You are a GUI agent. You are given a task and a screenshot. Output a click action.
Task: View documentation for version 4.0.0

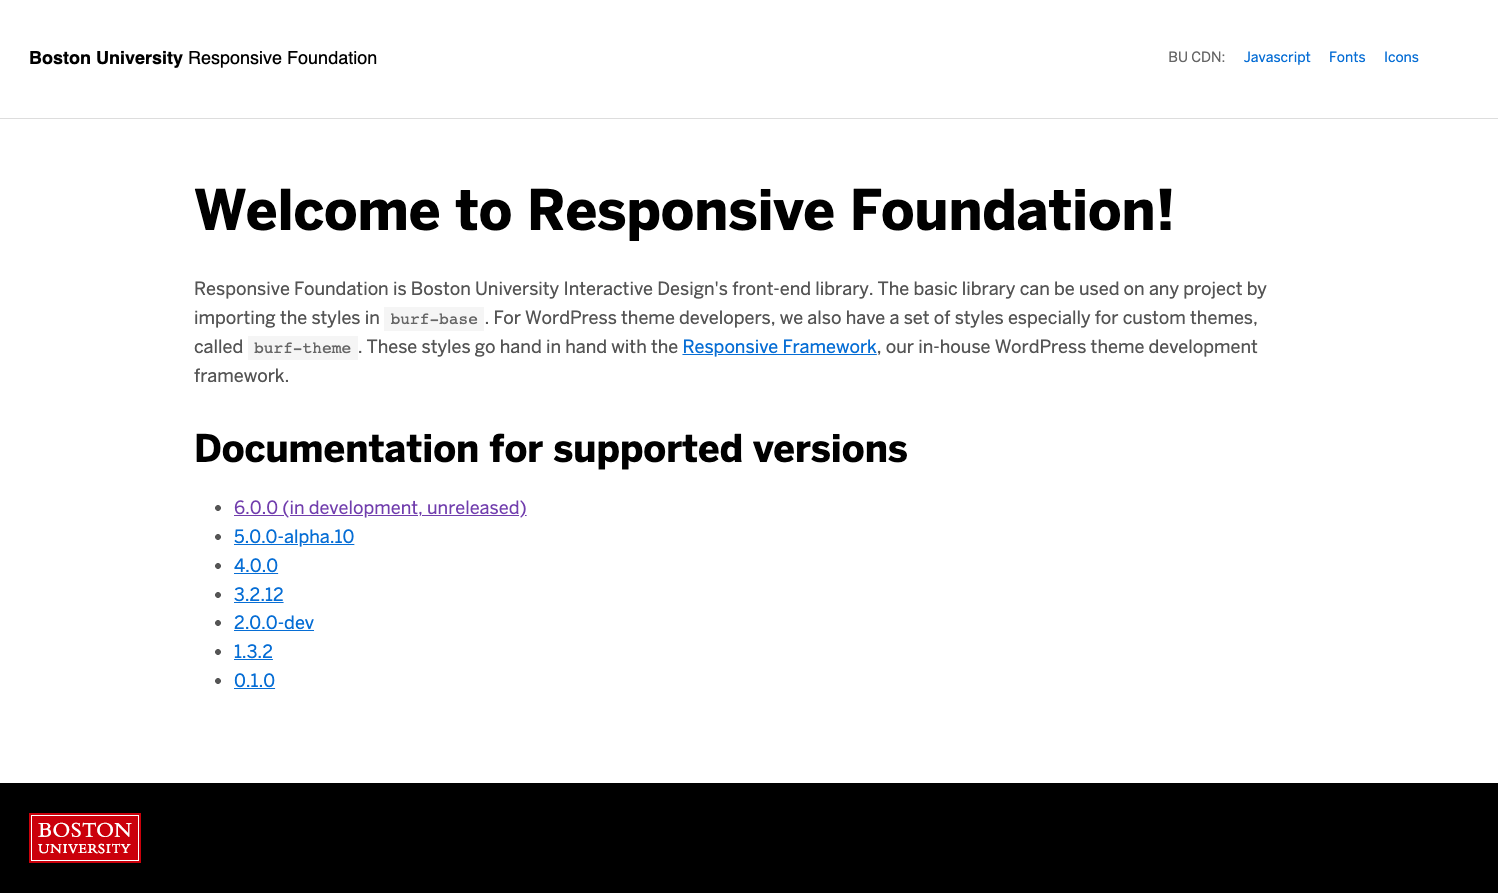[x=256, y=566]
